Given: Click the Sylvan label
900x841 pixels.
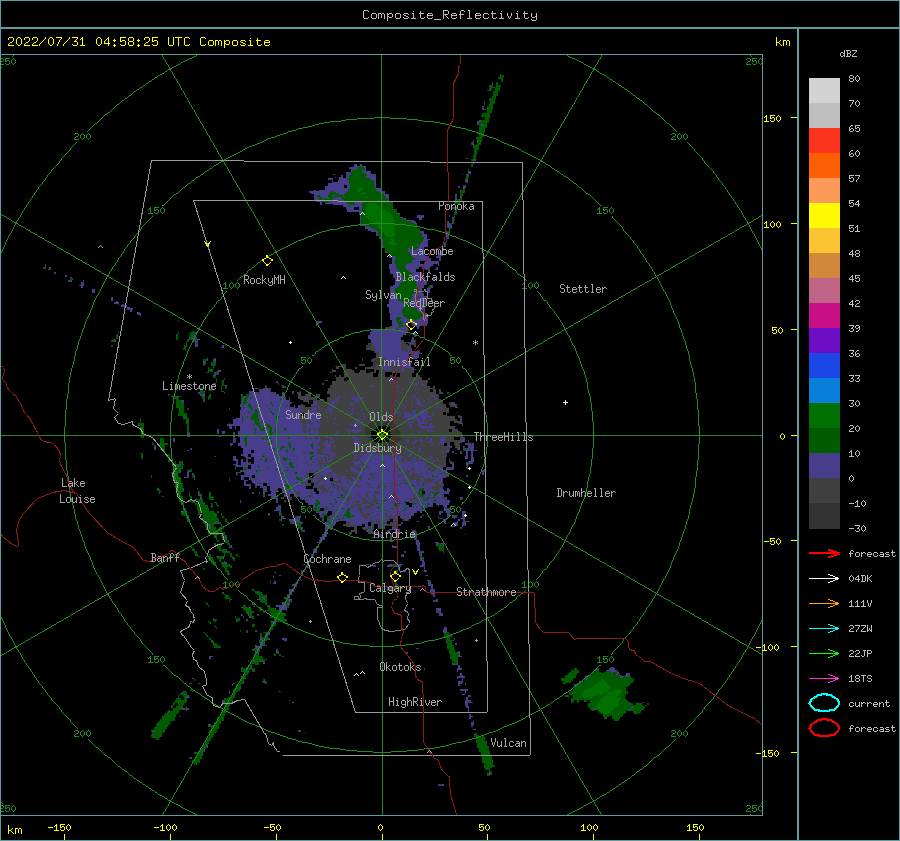Looking at the screenshot, I should point(383,295).
